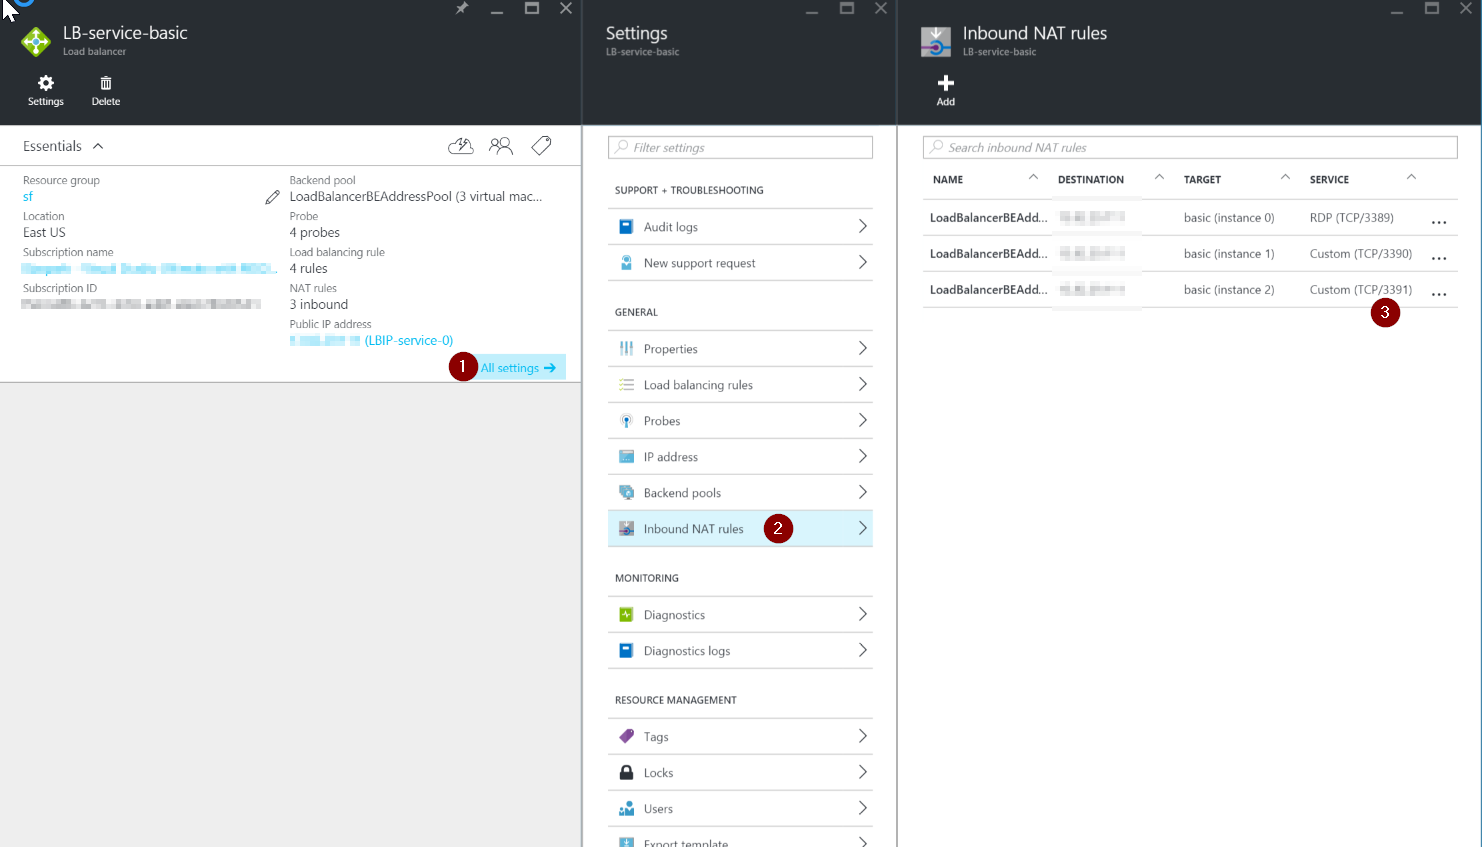1482x847 pixels.
Task: Open Settings in the LB-service-basic toolbar
Action: [46, 90]
